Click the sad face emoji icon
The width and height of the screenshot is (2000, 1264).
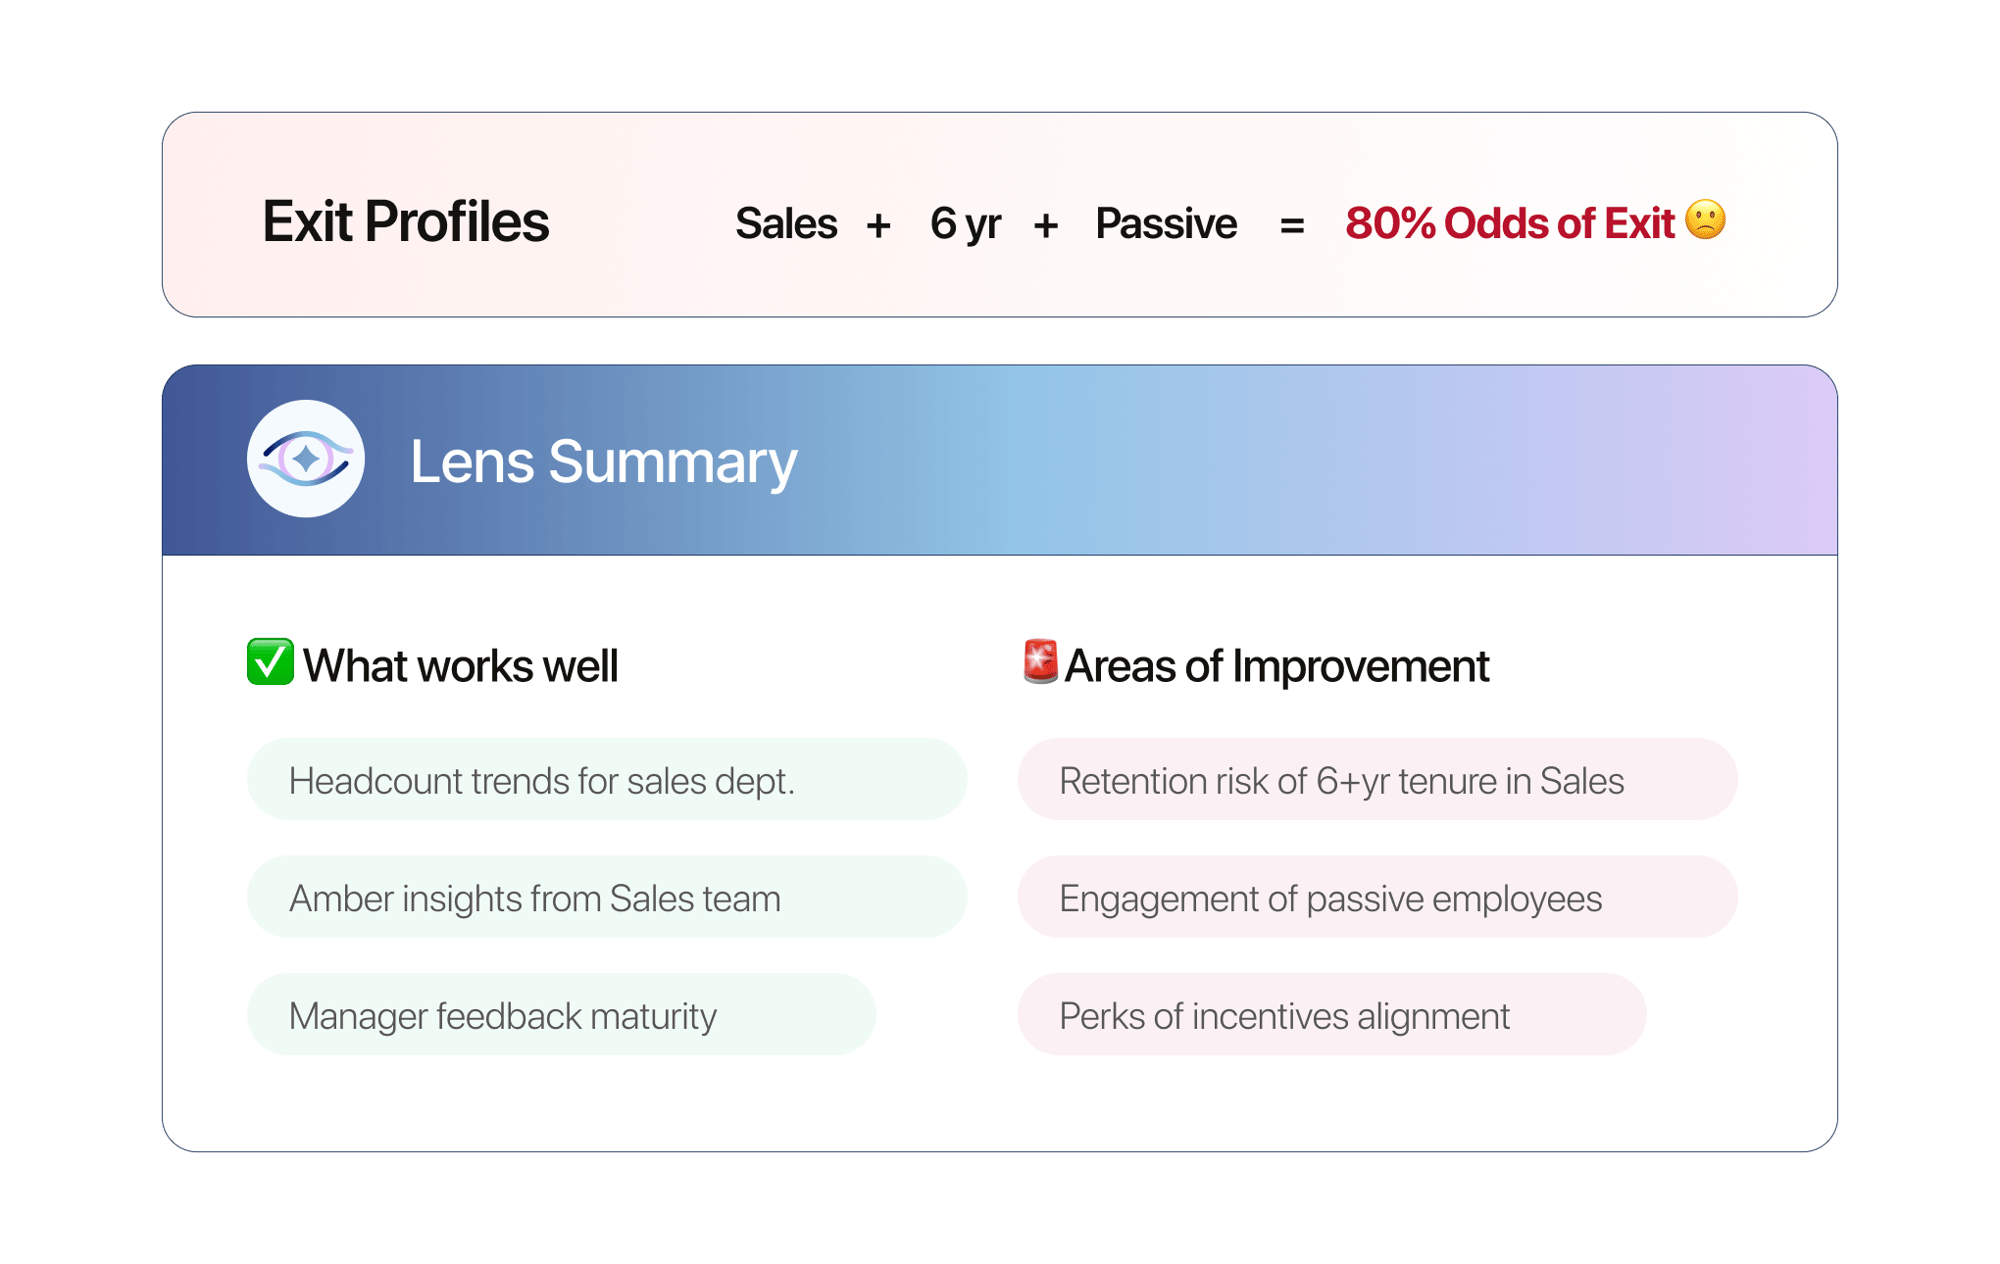(x=1705, y=220)
